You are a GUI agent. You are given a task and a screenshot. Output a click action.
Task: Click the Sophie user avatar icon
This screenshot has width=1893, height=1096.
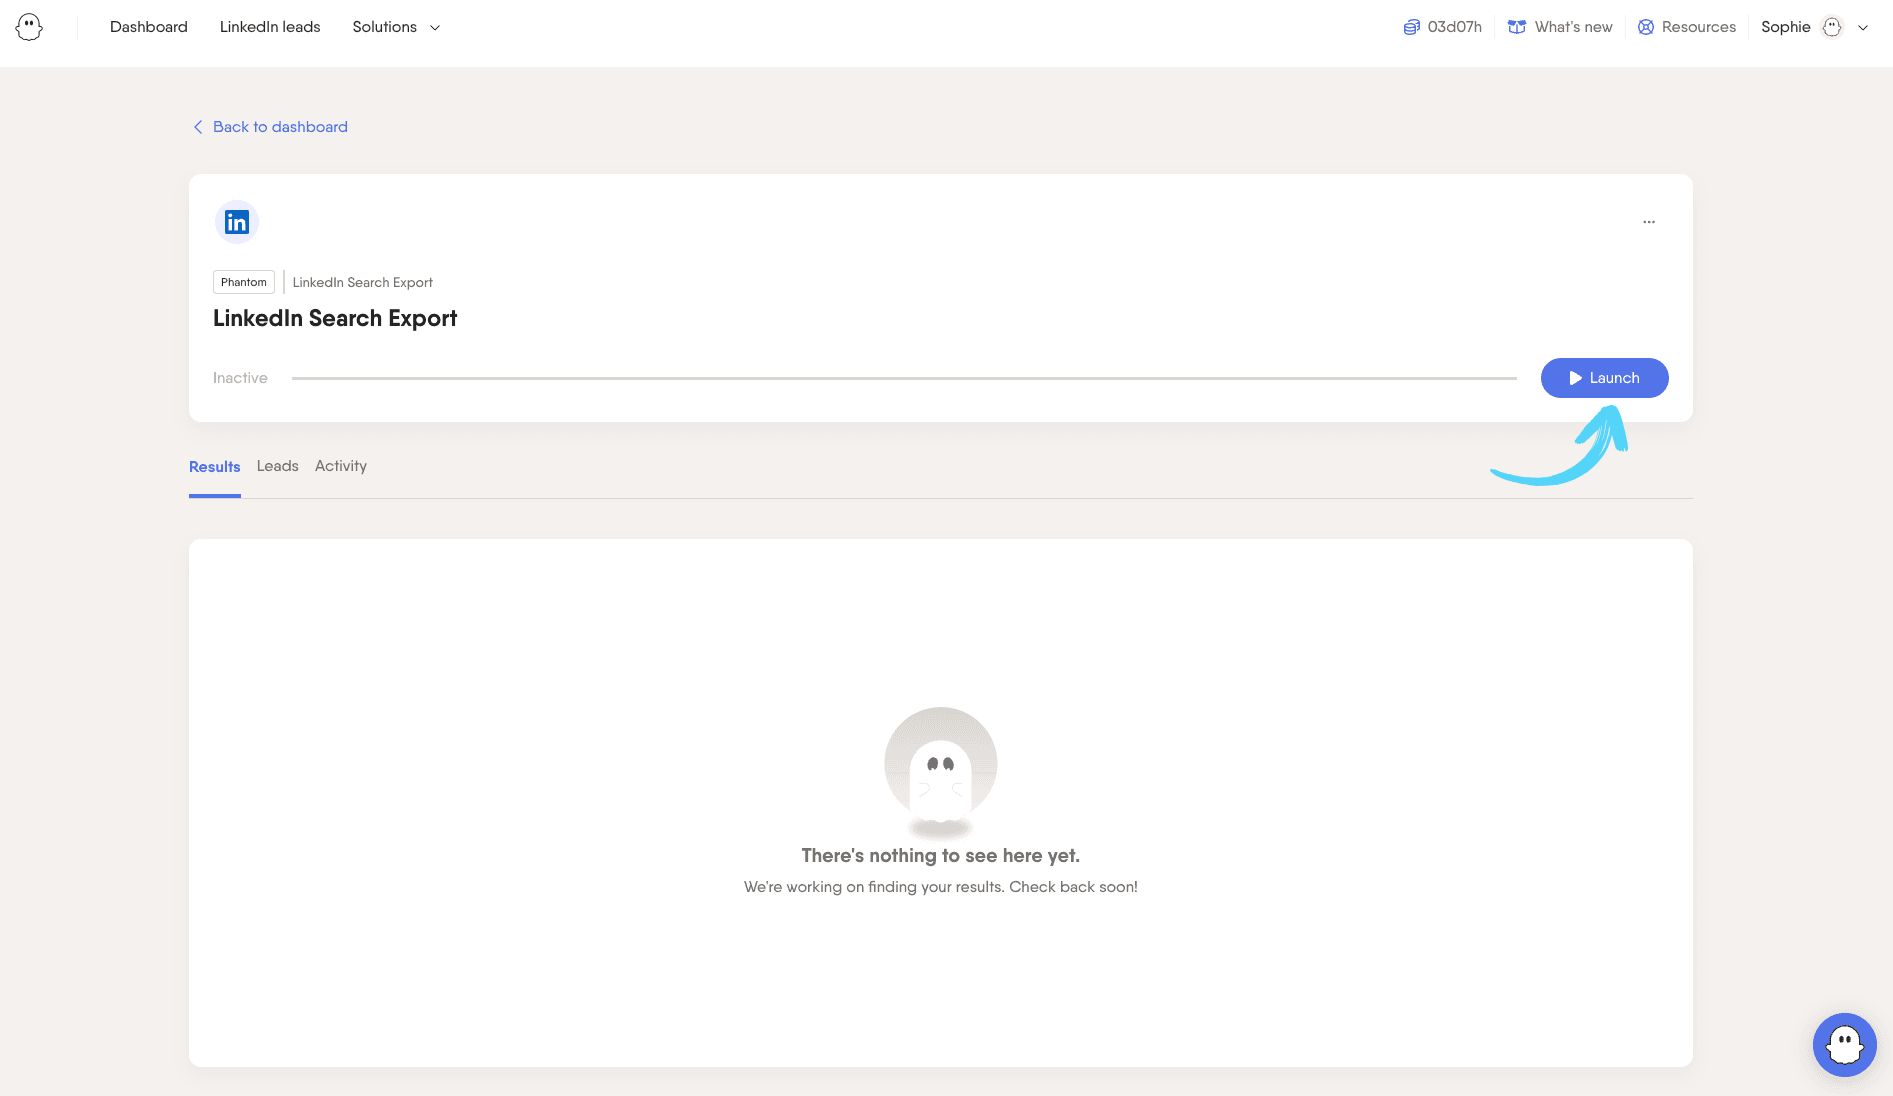coord(1832,27)
